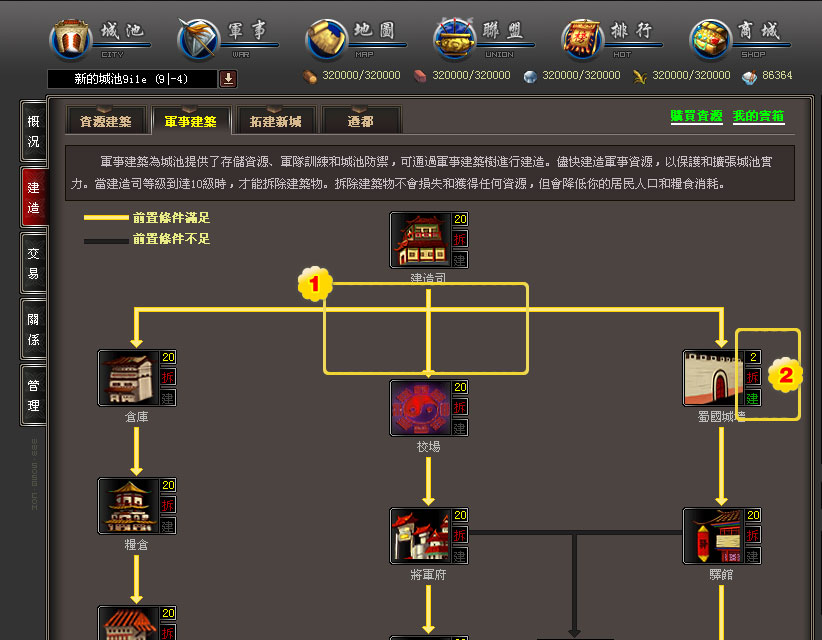
Task: Select the 關係 sidebar tab
Action: pyautogui.click(x=34, y=329)
